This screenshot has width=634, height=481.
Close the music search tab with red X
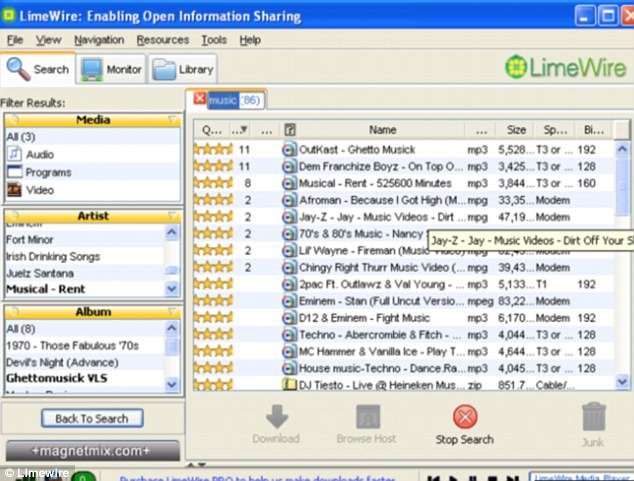(199, 99)
